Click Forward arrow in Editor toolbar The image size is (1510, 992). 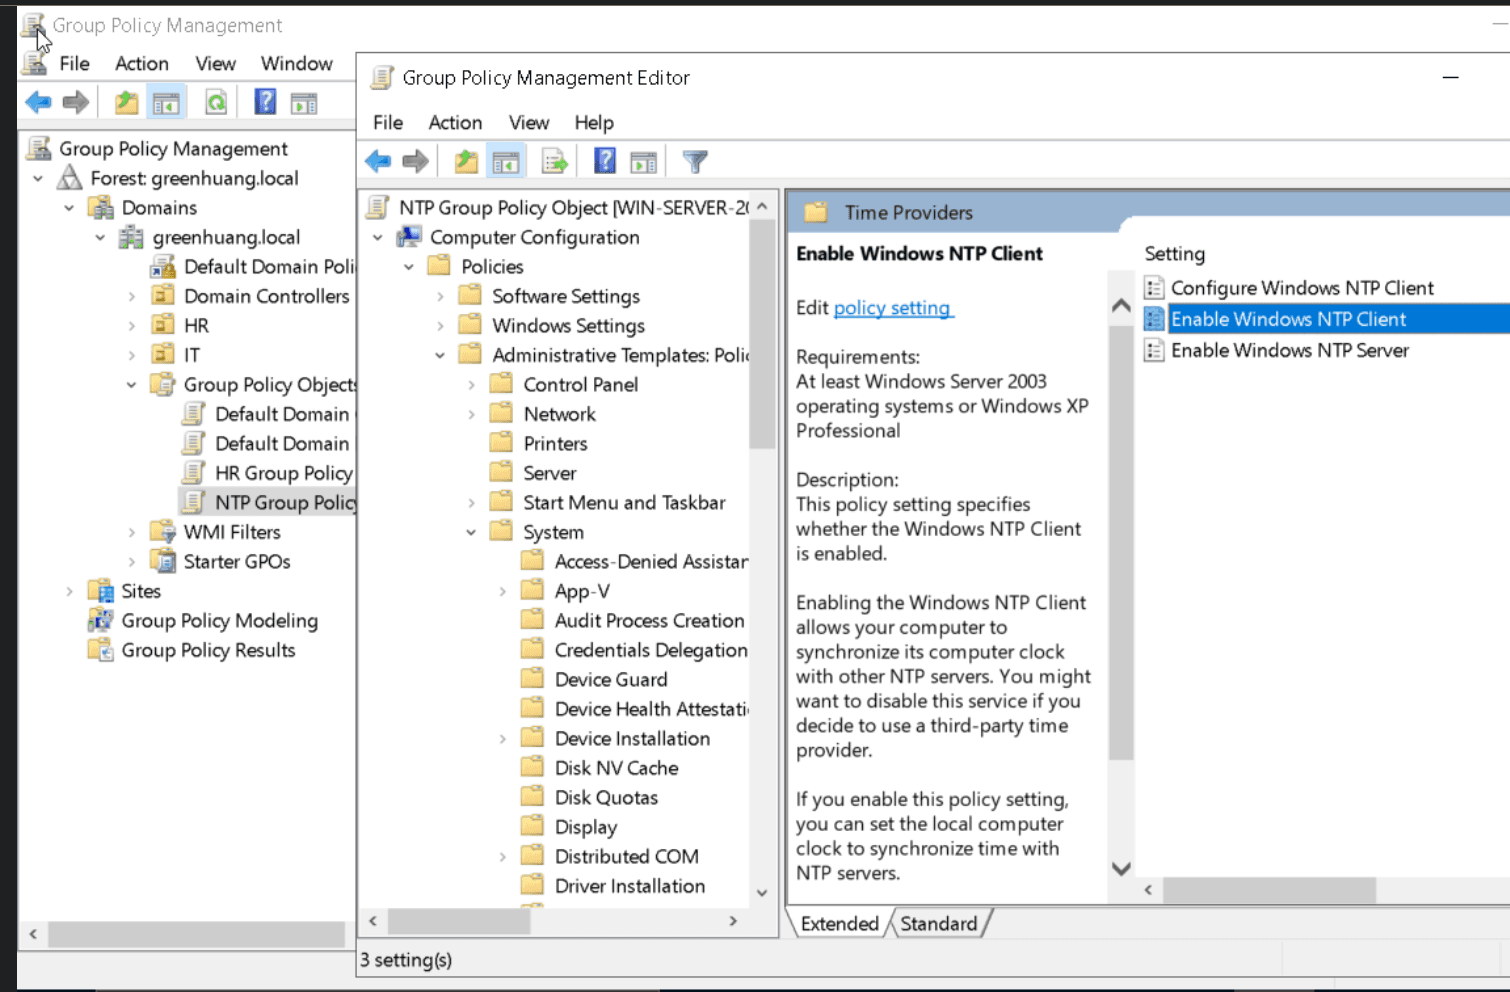click(416, 160)
